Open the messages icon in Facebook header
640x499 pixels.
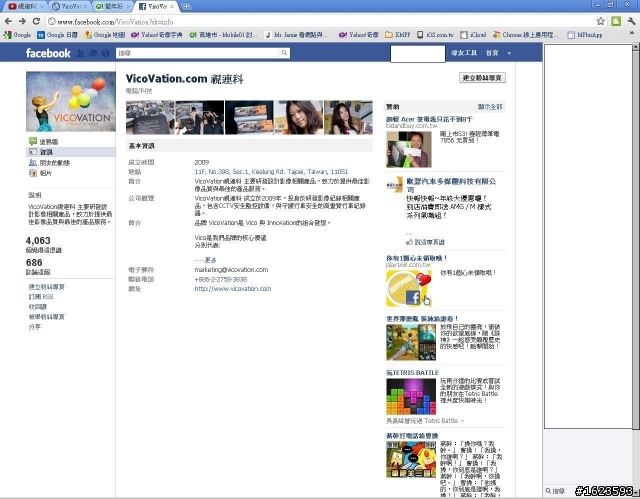pyautogui.click(x=93, y=53)
